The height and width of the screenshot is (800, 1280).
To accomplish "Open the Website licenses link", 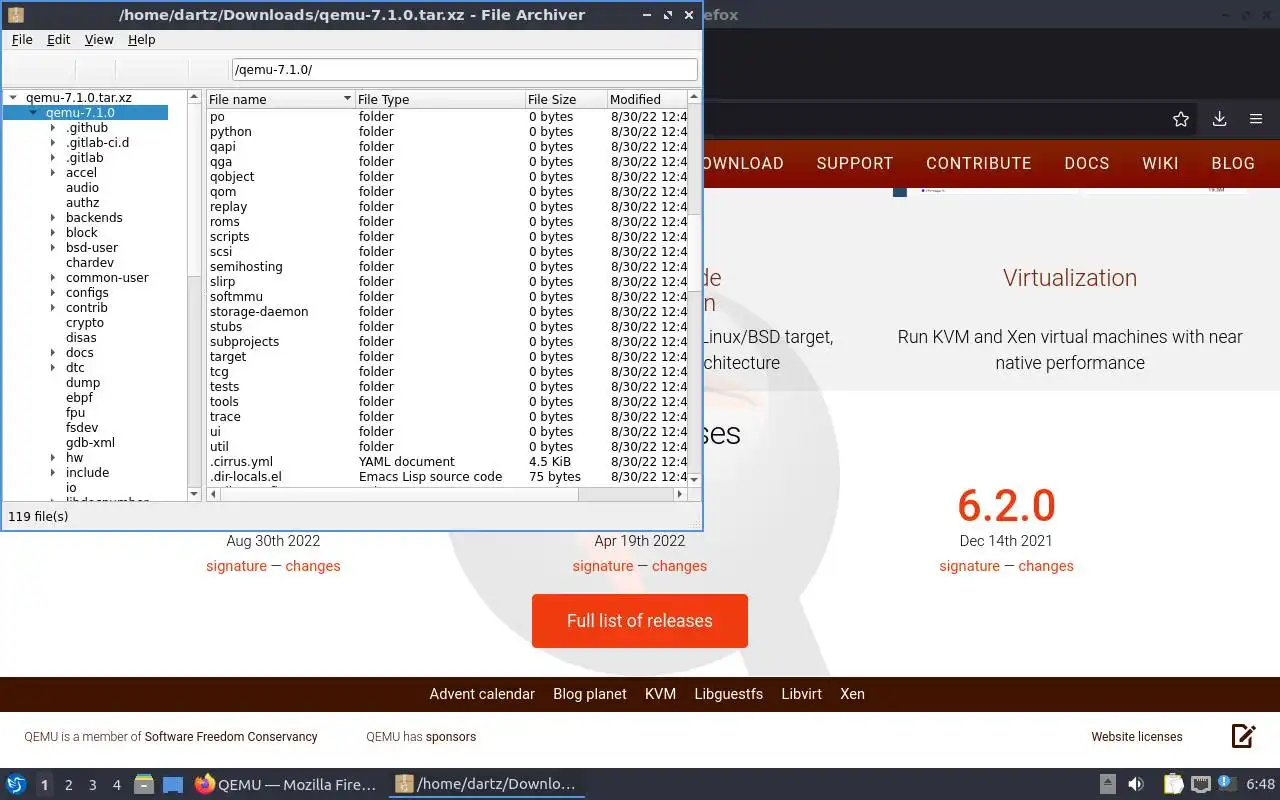I will point(1137,737).
